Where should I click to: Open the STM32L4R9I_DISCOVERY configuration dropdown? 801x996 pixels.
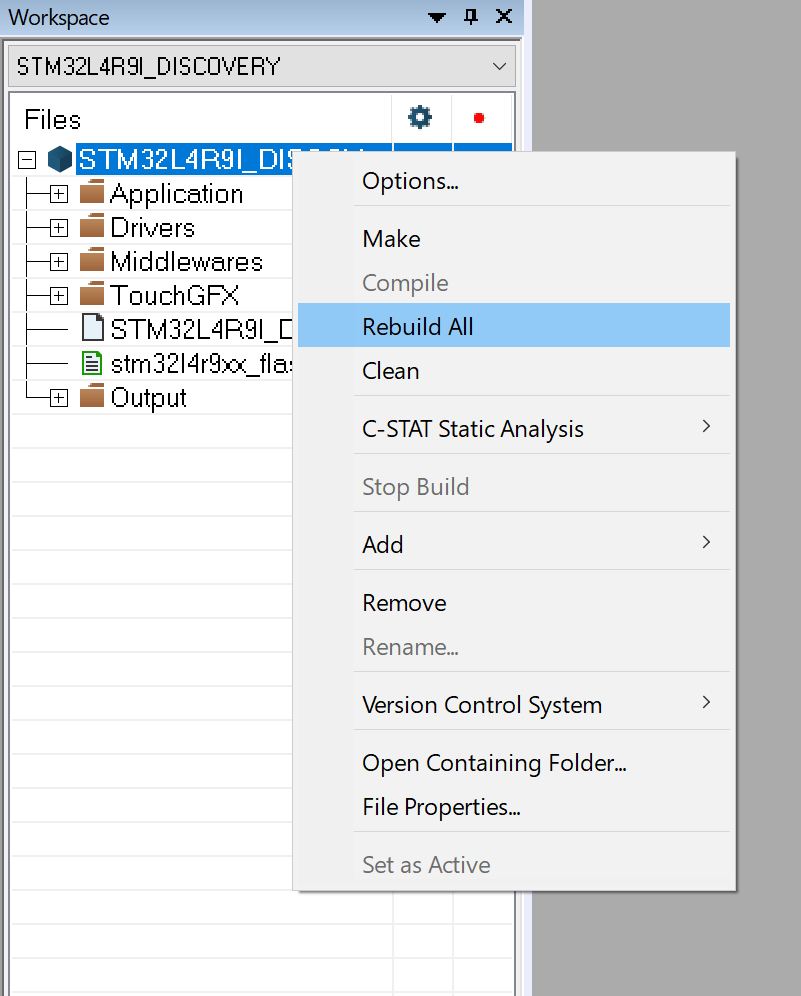pyautogui.click(x=262, y=66)
